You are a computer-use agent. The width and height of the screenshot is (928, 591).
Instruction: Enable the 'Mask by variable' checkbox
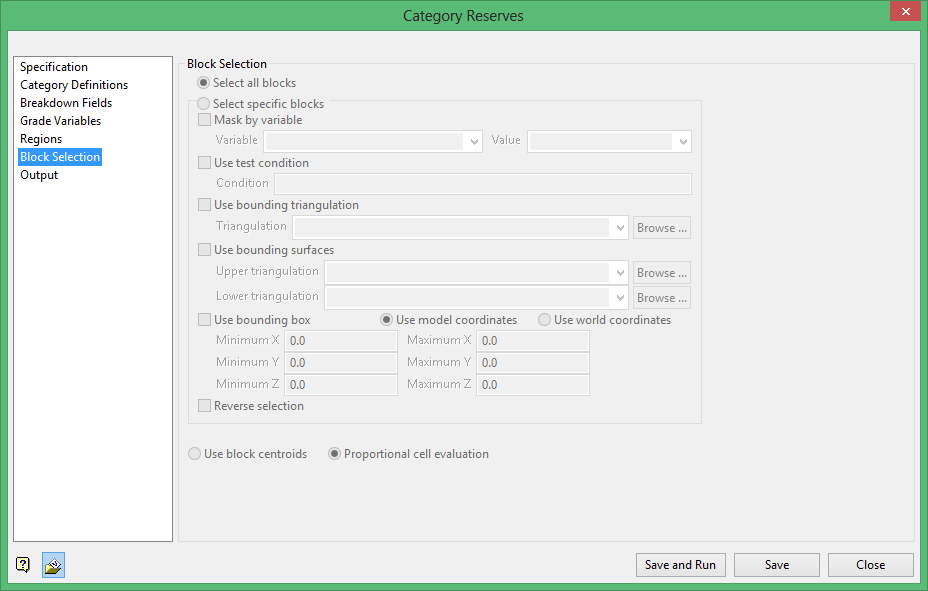[x=205, y=120]
